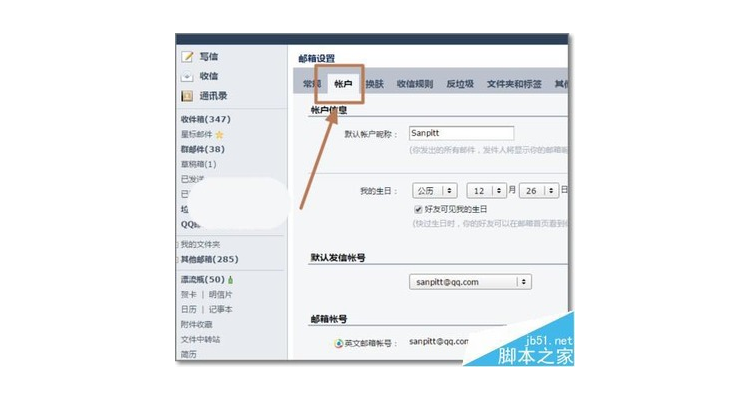The height and width of the screenshot is (400, 750).
Task: Open 记事本 notepad
Action: click(x=220, y=310)
